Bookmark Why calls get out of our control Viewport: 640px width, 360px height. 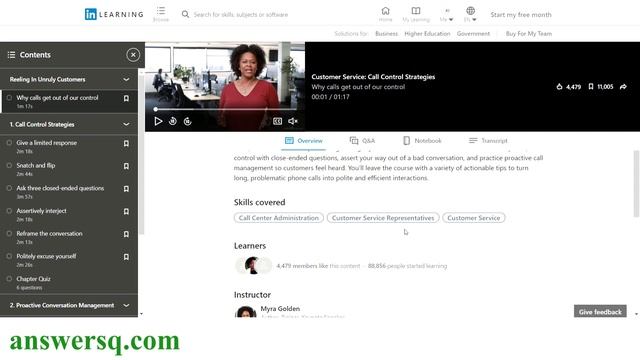click(127, 98)
